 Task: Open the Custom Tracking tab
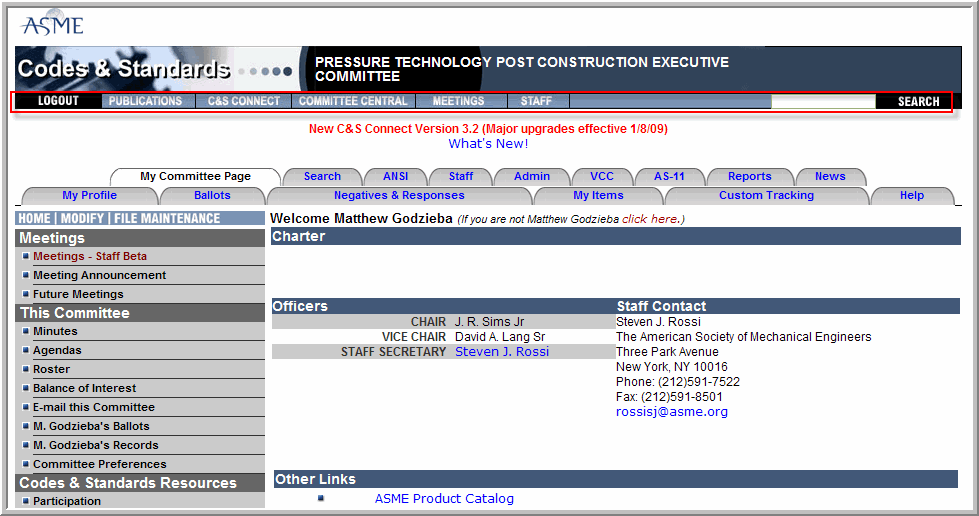pyautogui.click(x=766, y=195)
